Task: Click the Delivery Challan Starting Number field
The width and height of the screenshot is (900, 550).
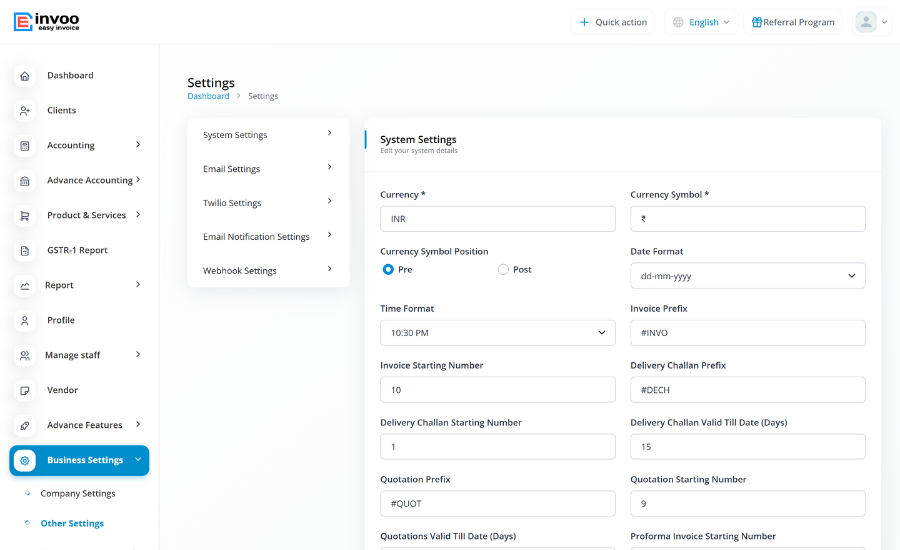Action: 498,447
